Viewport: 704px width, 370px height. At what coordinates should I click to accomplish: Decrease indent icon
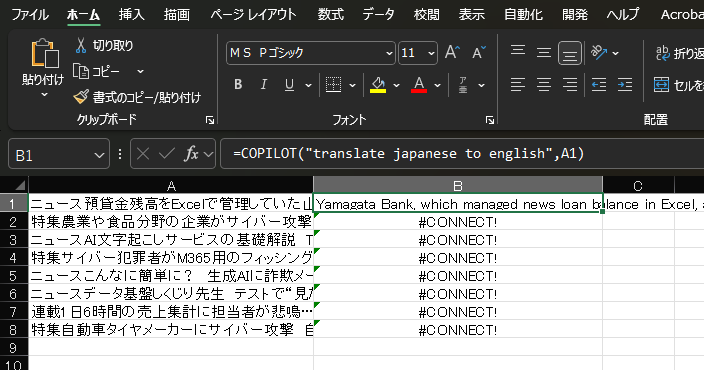click(599, 84)
